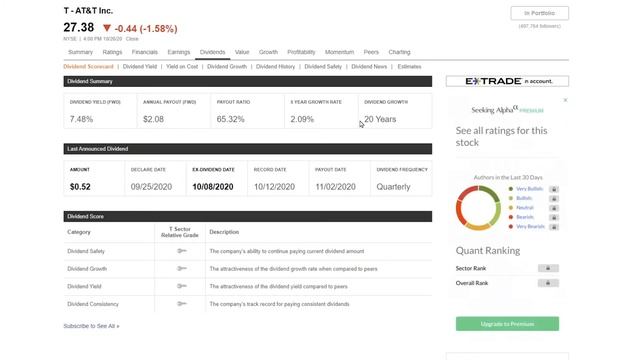The width and height of the screenshot is (640, 360).
Task: Click the T - AT&T Inc. title
Action: pos(88,11)
